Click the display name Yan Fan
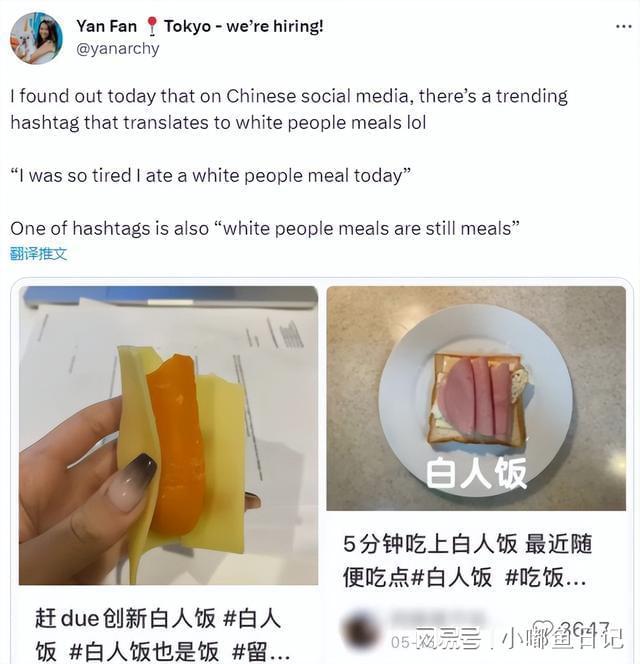The height and width of the screenshot is (664, 640). click(x=106, y=26)
